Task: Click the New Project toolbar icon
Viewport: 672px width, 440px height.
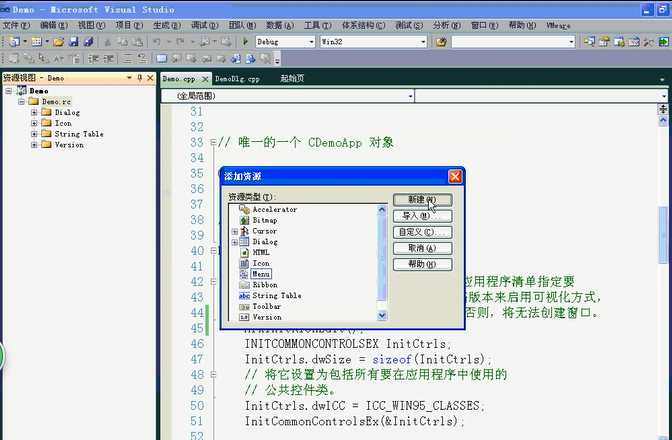Action: (x=14, y=42)
